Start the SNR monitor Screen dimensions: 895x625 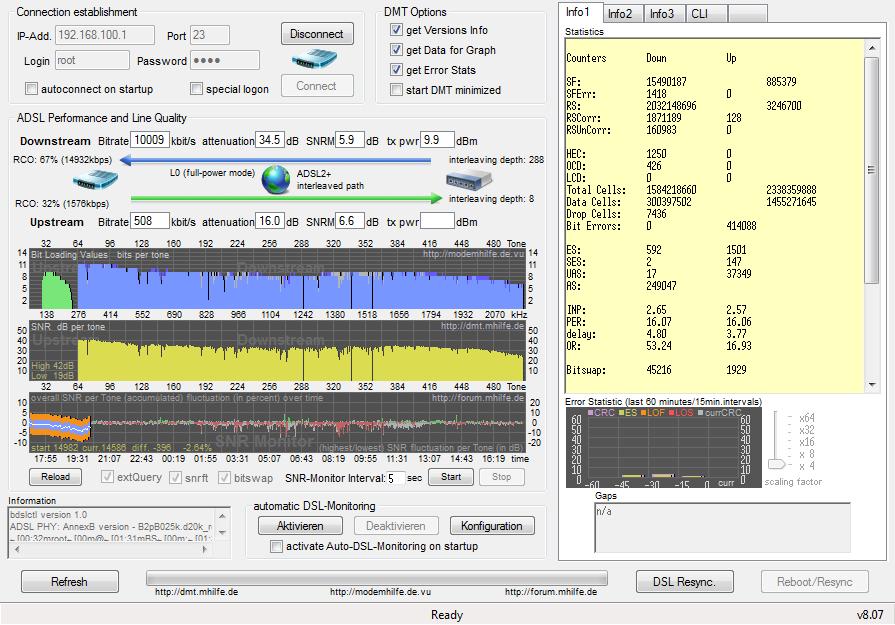coord(450,477)
